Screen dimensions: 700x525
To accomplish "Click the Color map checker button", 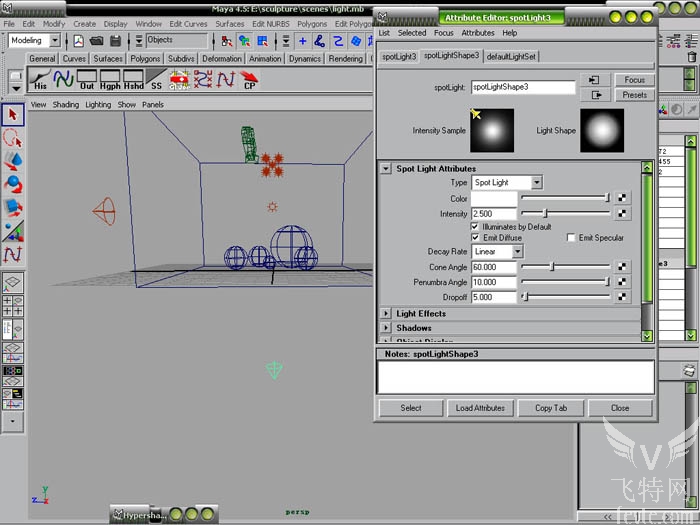I will click(x=621, y=197).
